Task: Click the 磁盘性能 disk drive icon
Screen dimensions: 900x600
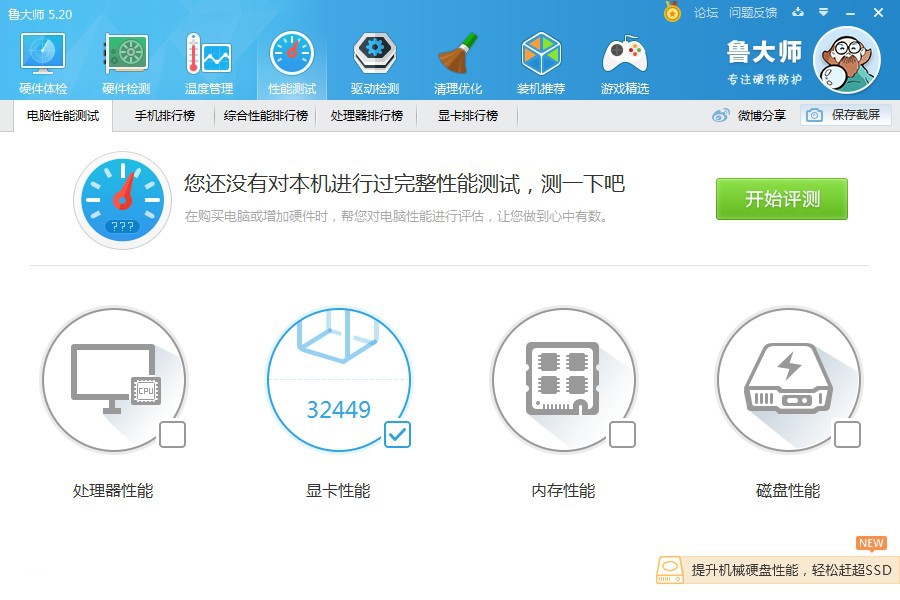Action: [788, 378]
